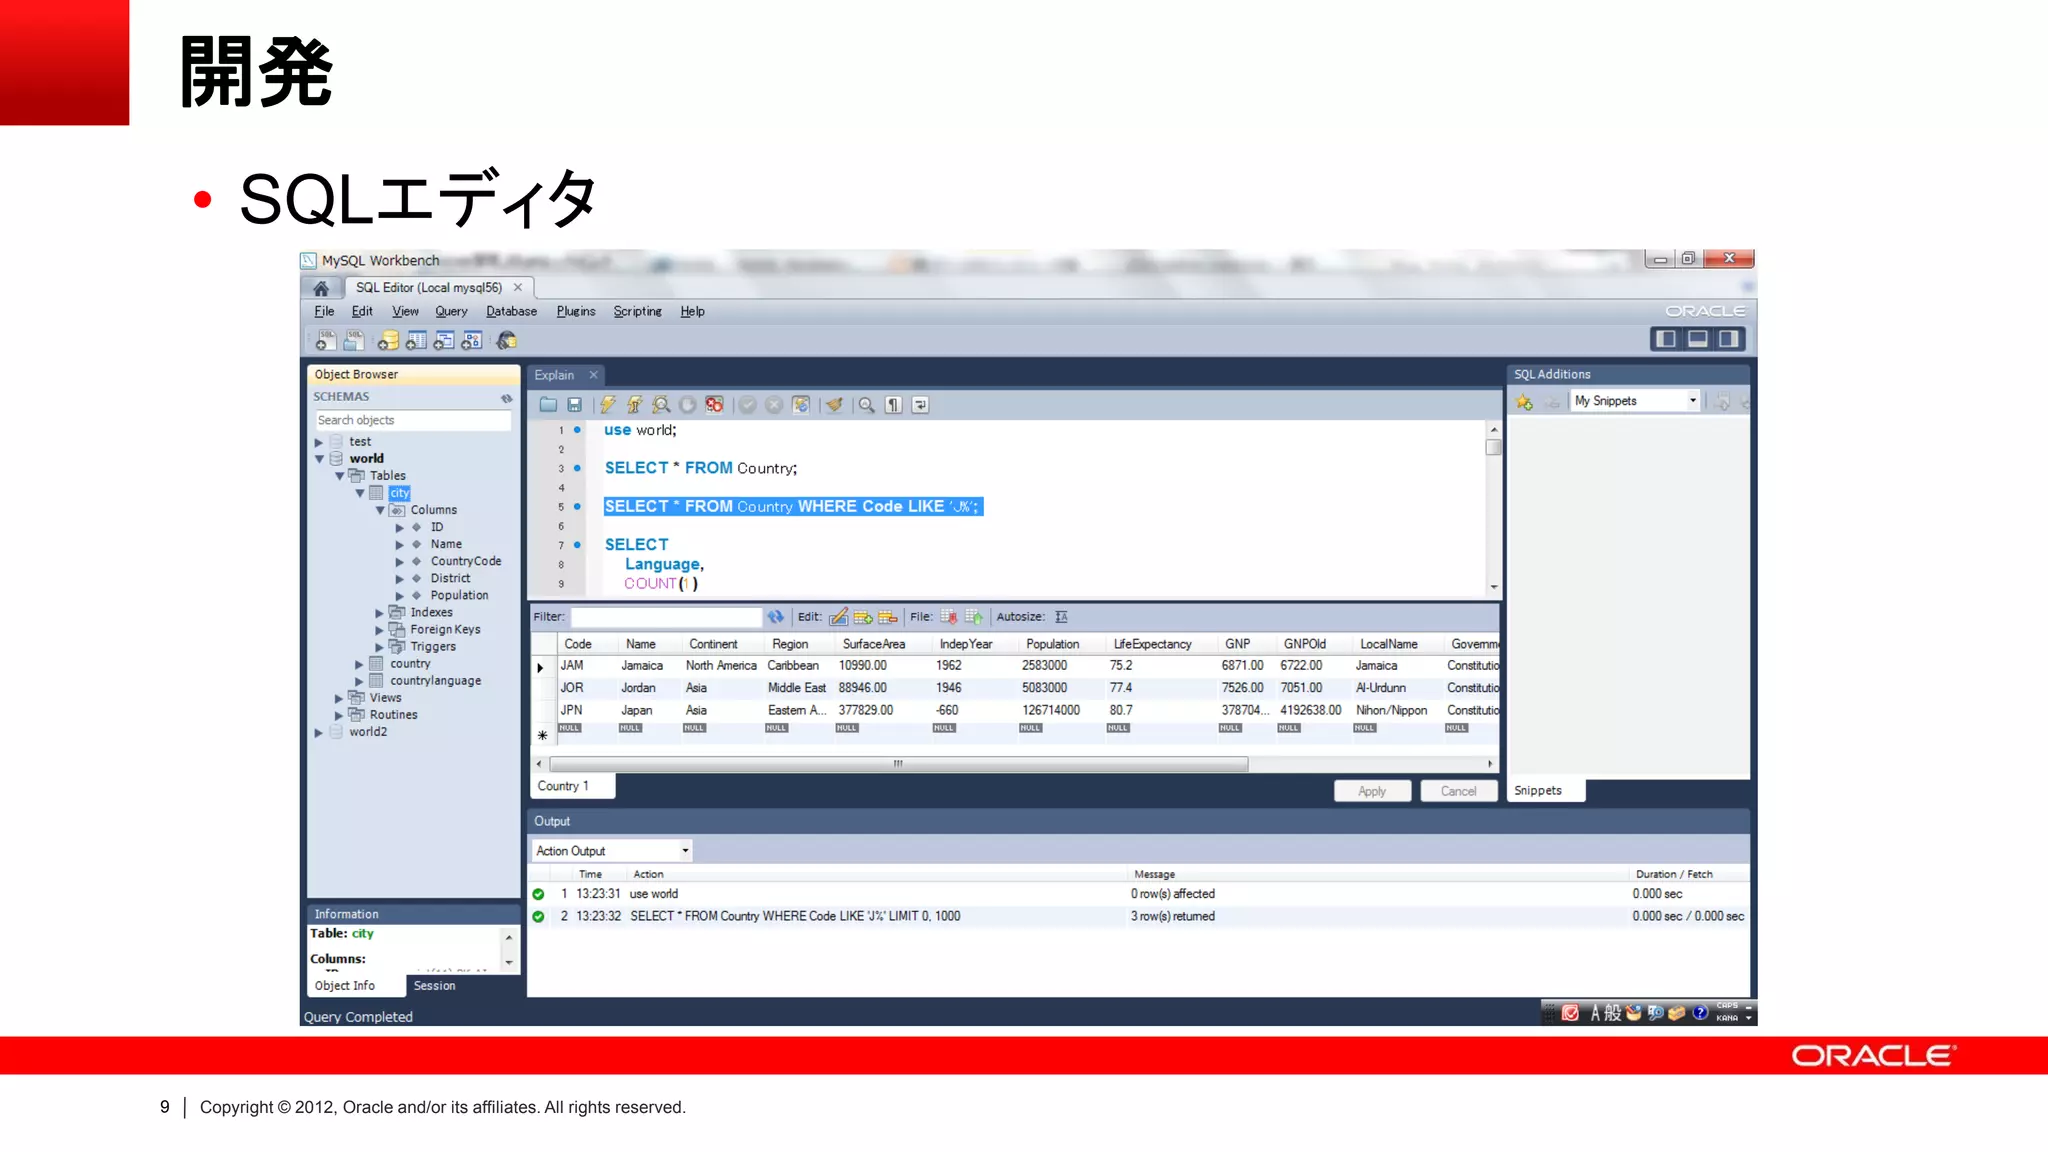Execute query with lightning bolt icon
Image resolution: width=2048 pixels, height=1152 pixels.
click(x=607, y=405)
